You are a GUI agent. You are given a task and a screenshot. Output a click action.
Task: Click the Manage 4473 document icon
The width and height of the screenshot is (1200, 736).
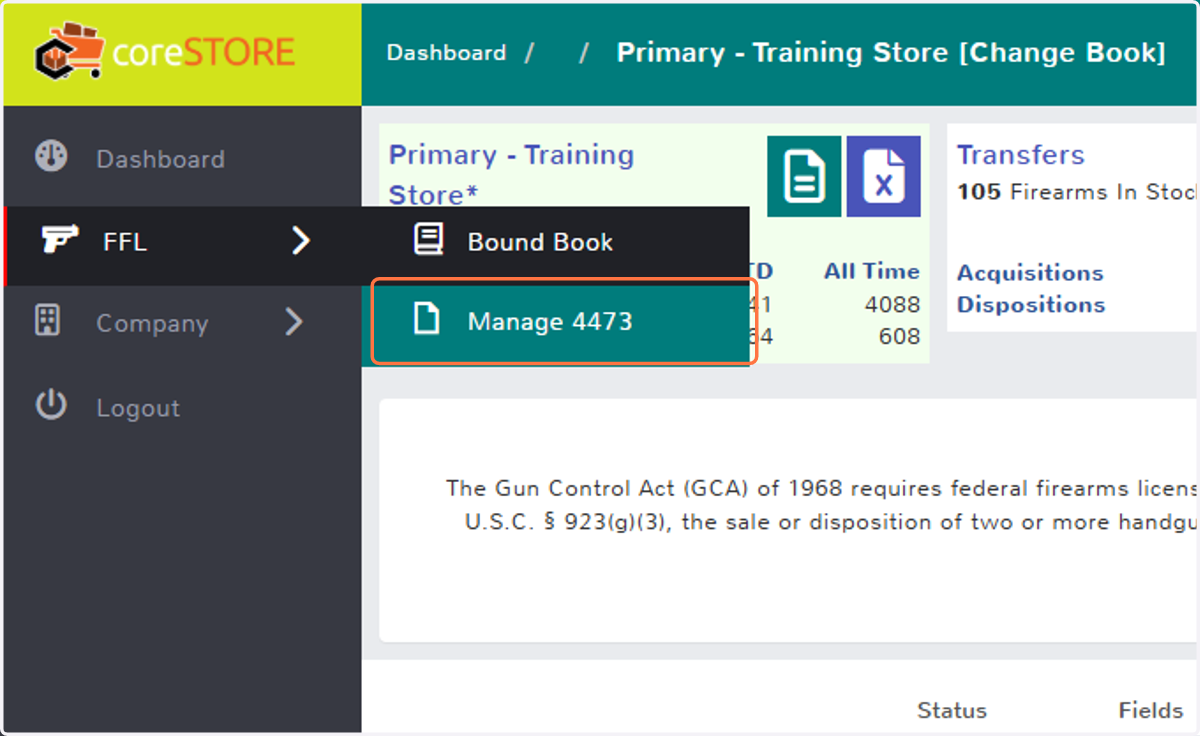[x=427, y=320]
